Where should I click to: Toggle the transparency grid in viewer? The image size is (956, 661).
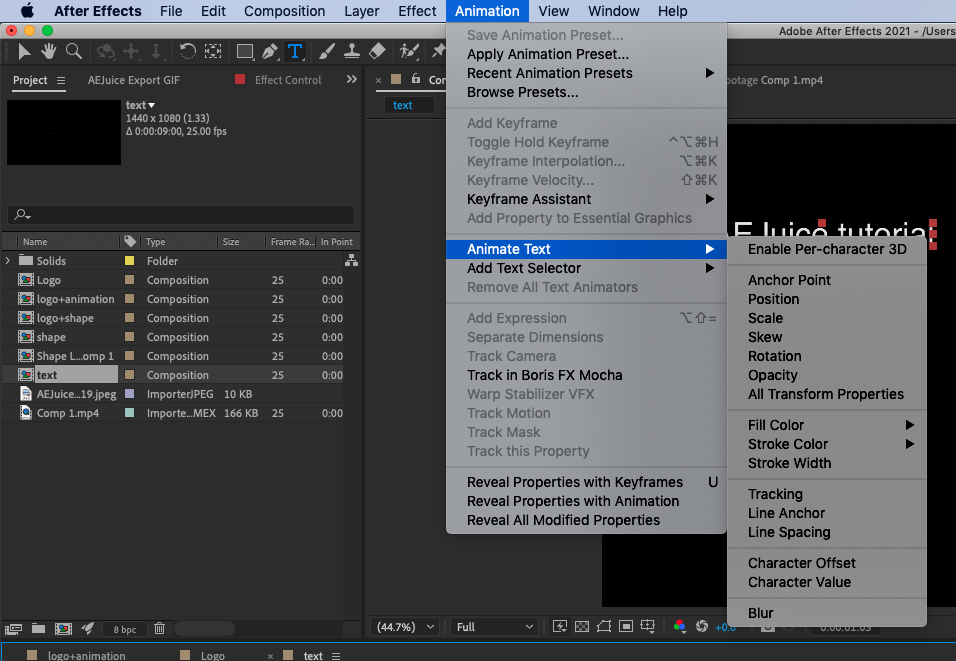pyautogui.click(x=581, y=627)
